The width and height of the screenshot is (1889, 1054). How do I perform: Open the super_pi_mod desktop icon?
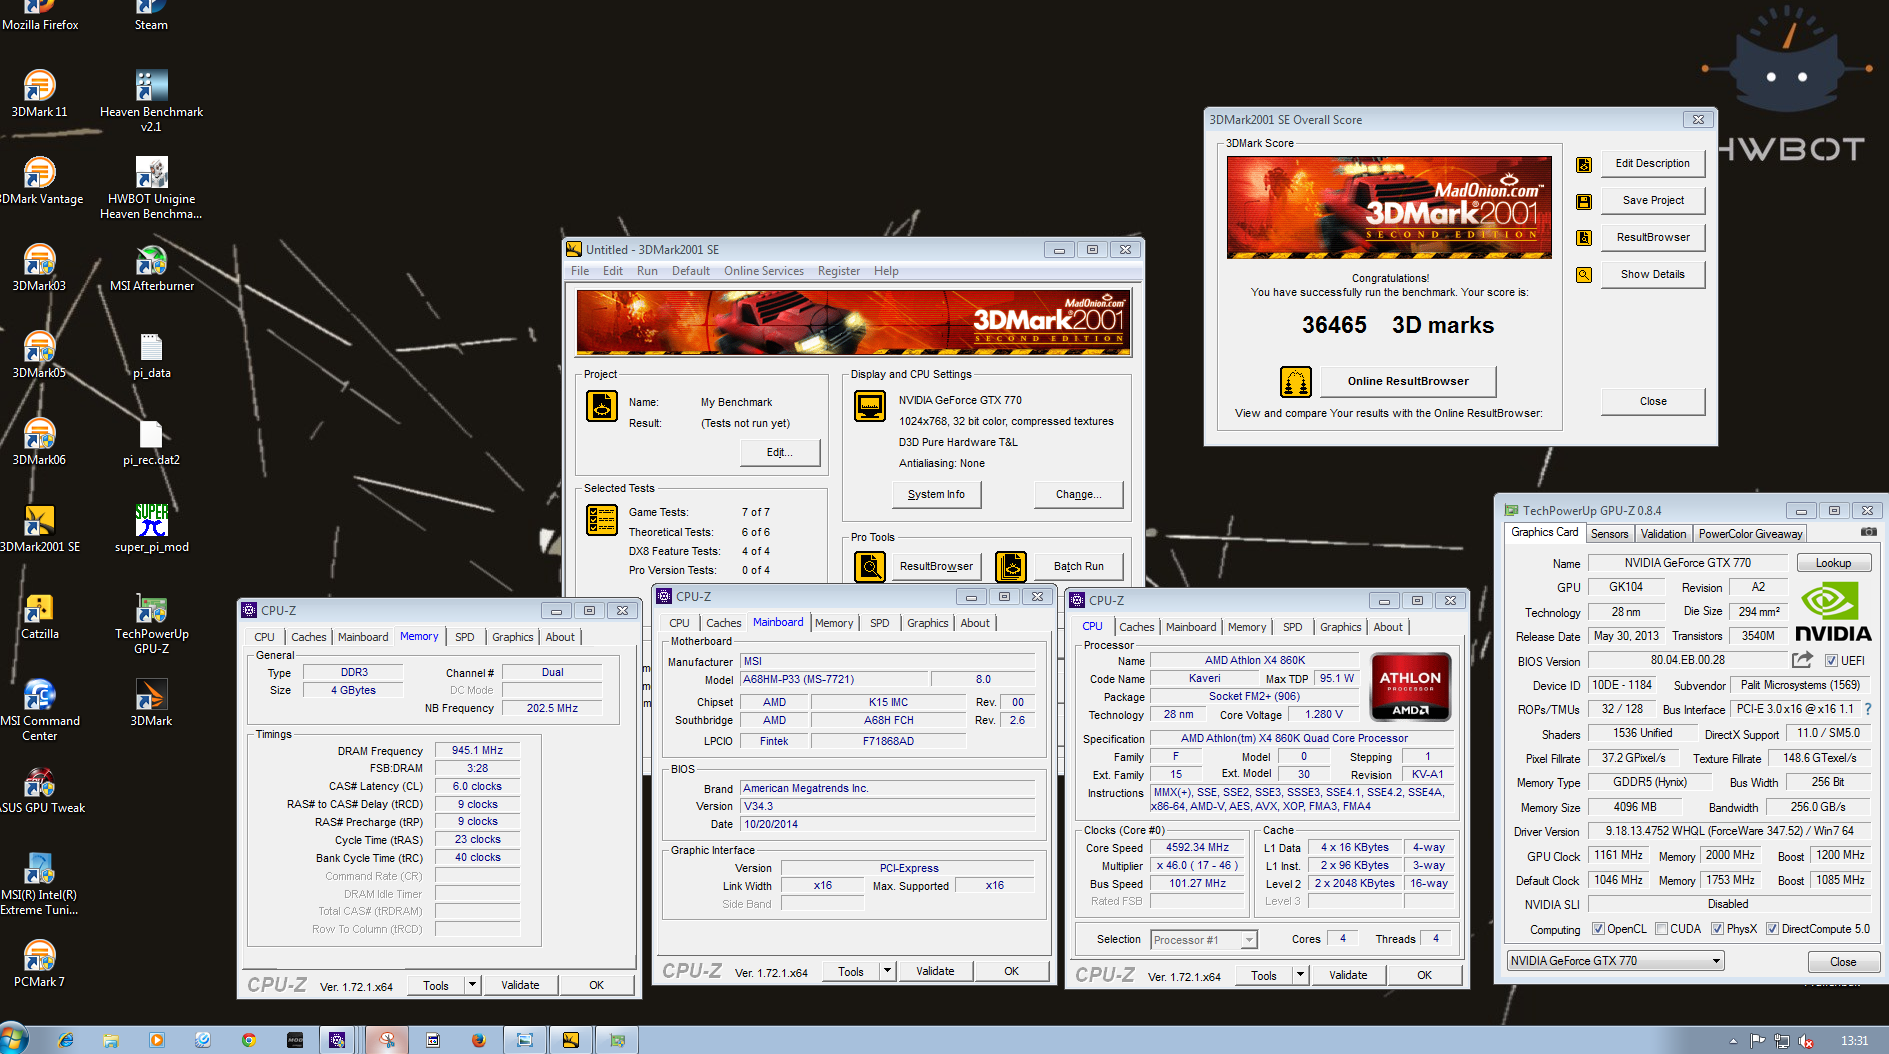[x=151, y=528]
